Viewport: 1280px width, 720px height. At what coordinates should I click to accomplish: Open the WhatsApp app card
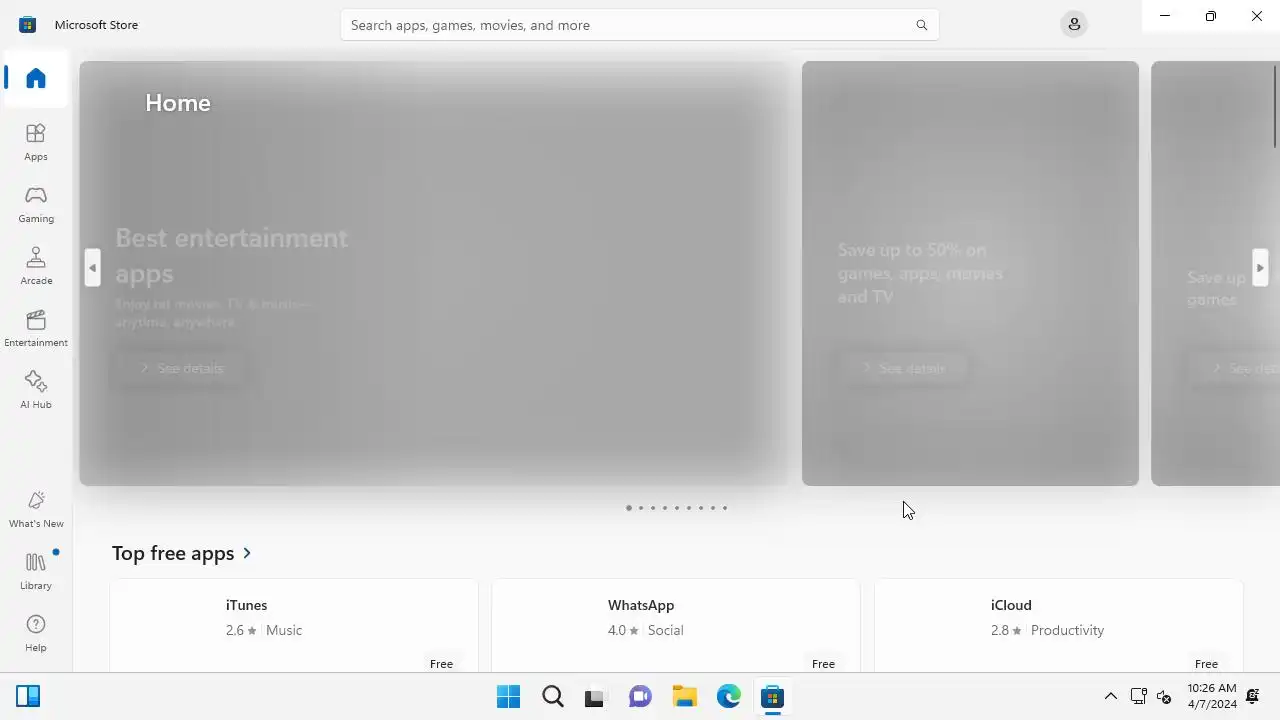pyautogui.click(x=676, y=626)
